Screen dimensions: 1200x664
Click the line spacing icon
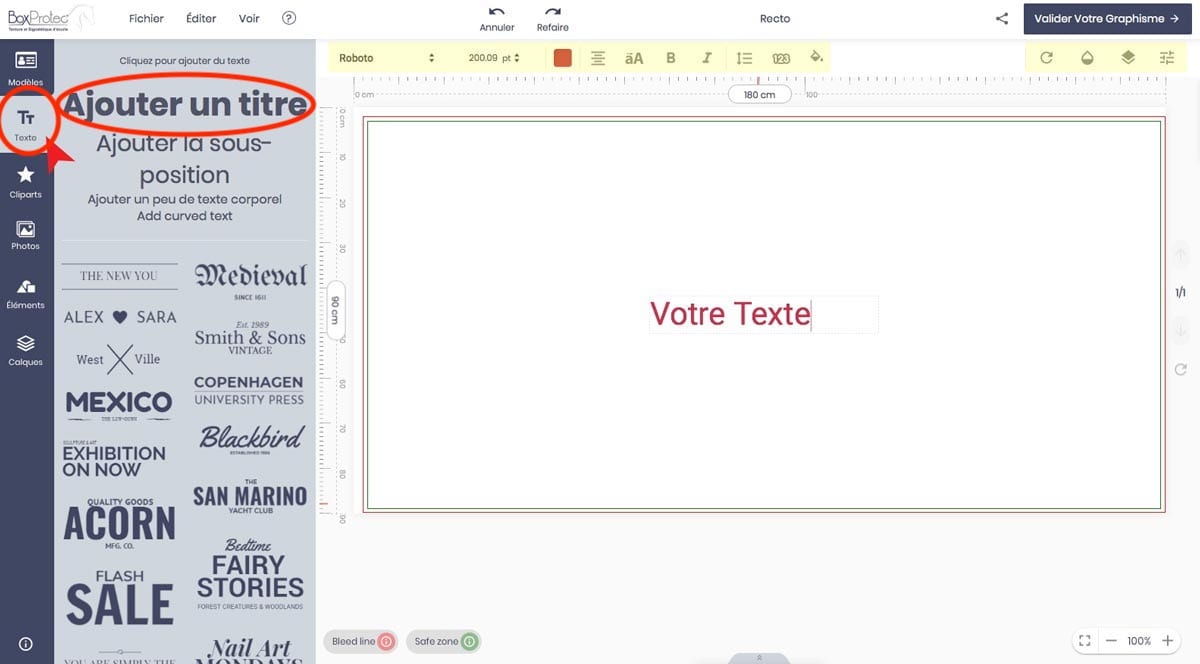(744, 58)
